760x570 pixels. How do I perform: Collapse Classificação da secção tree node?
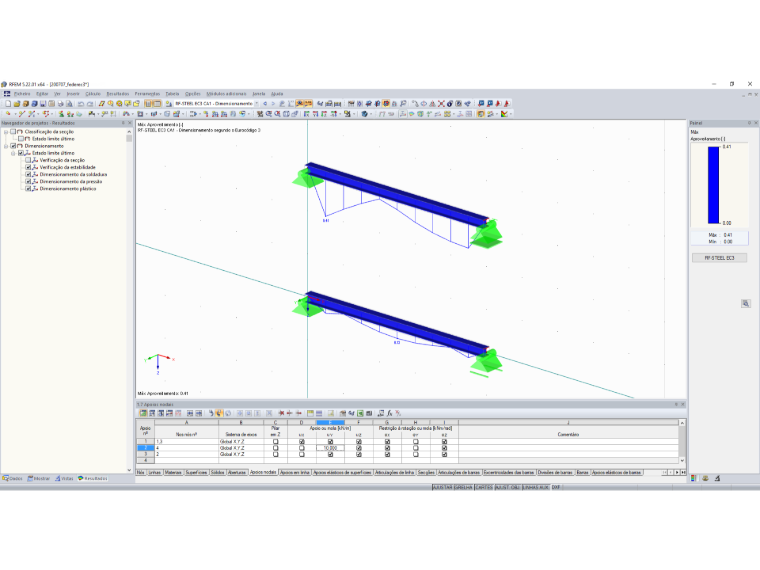tap(6, 132)
